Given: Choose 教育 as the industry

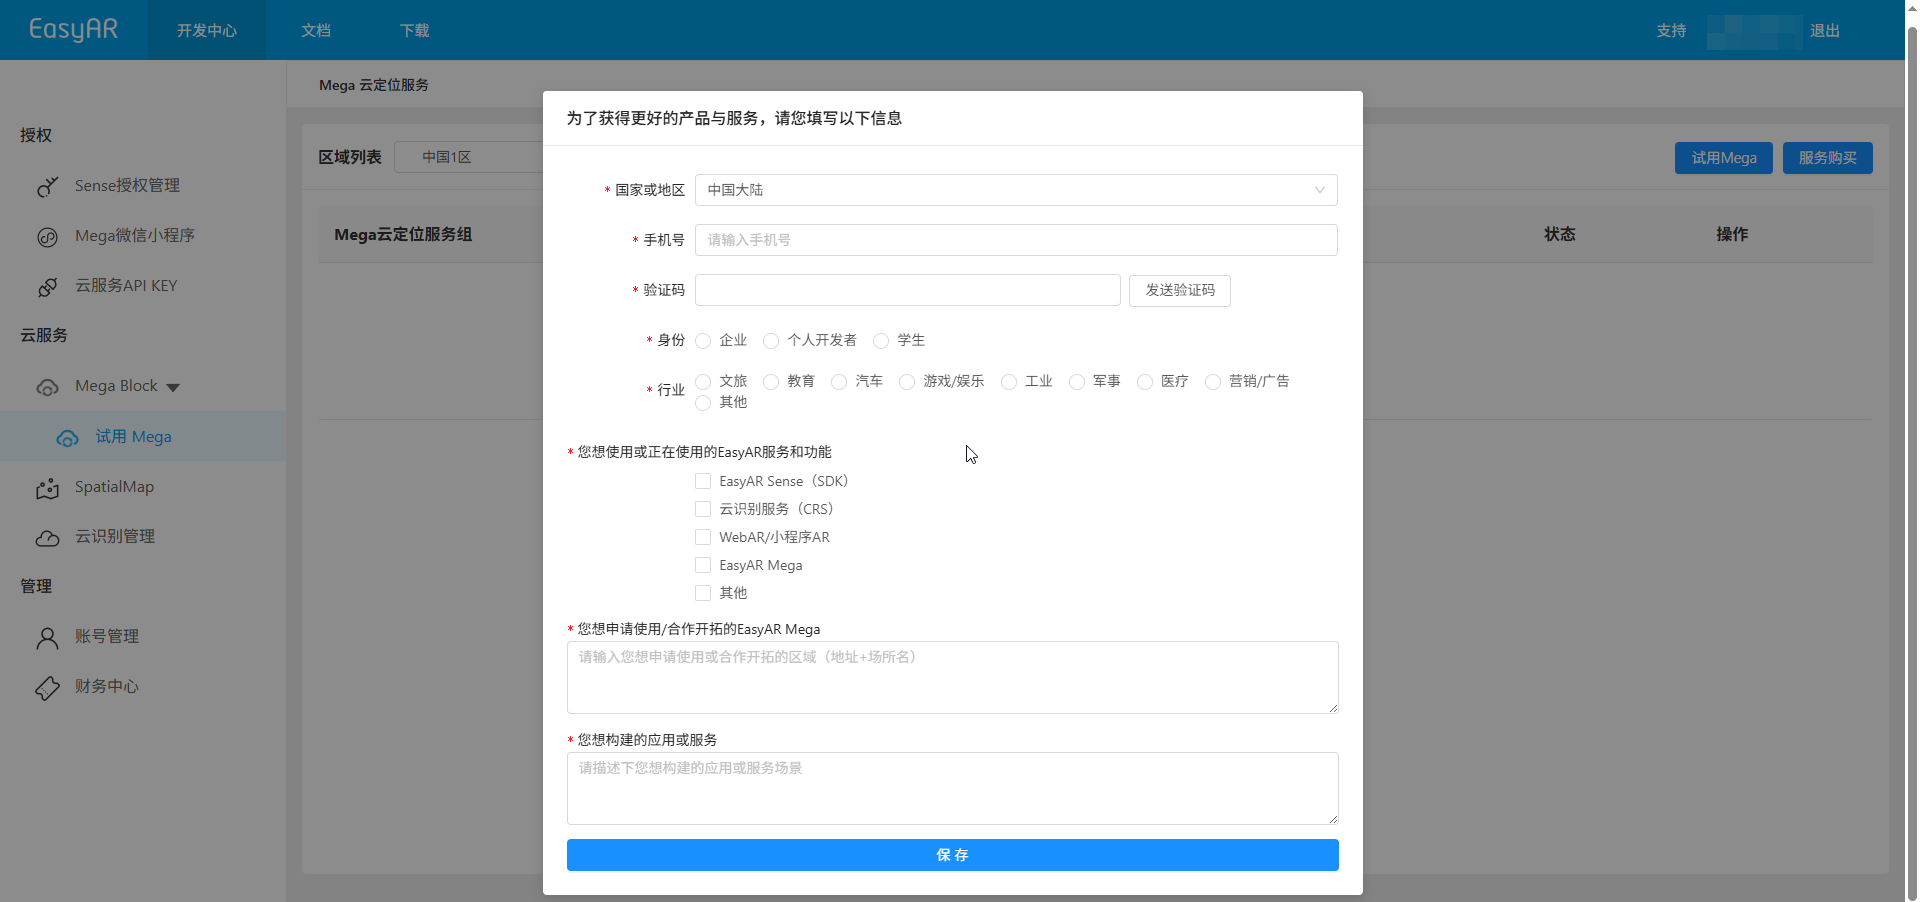Looking at the screenshot, I should pyautogui.click(x=771, y=382).
